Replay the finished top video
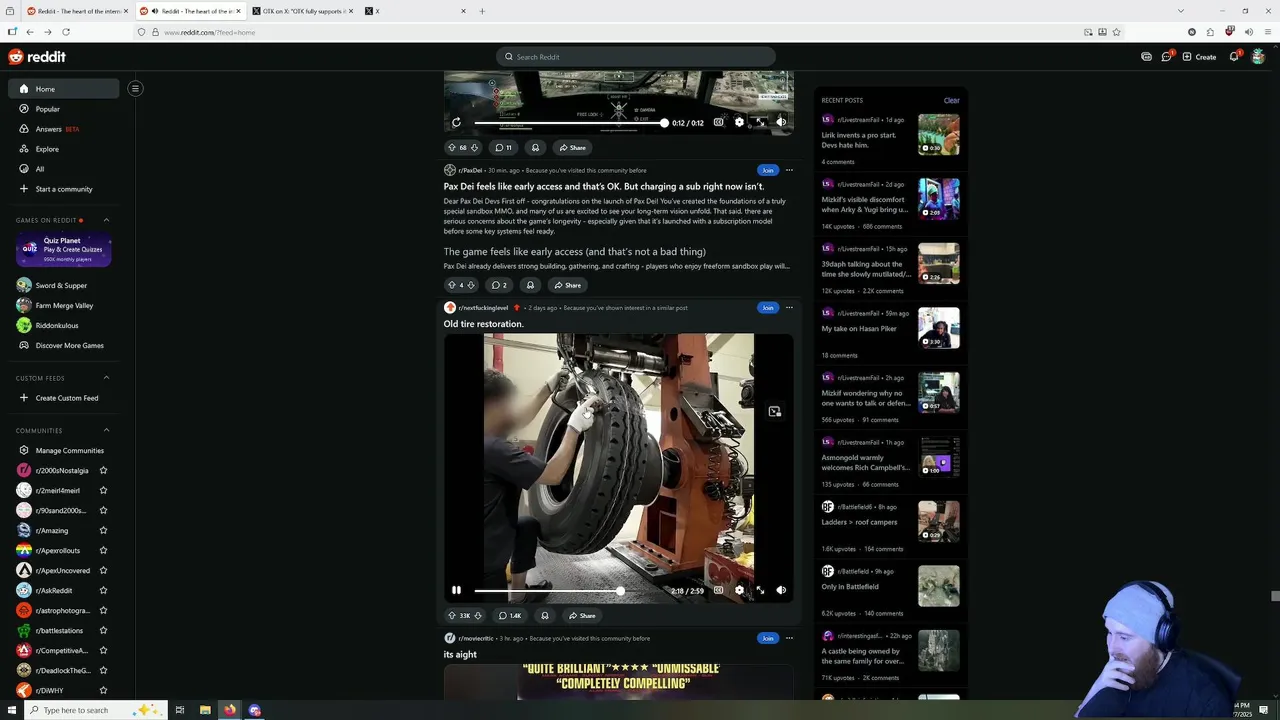Screen dimensions: 1280x720 (456, 122)
